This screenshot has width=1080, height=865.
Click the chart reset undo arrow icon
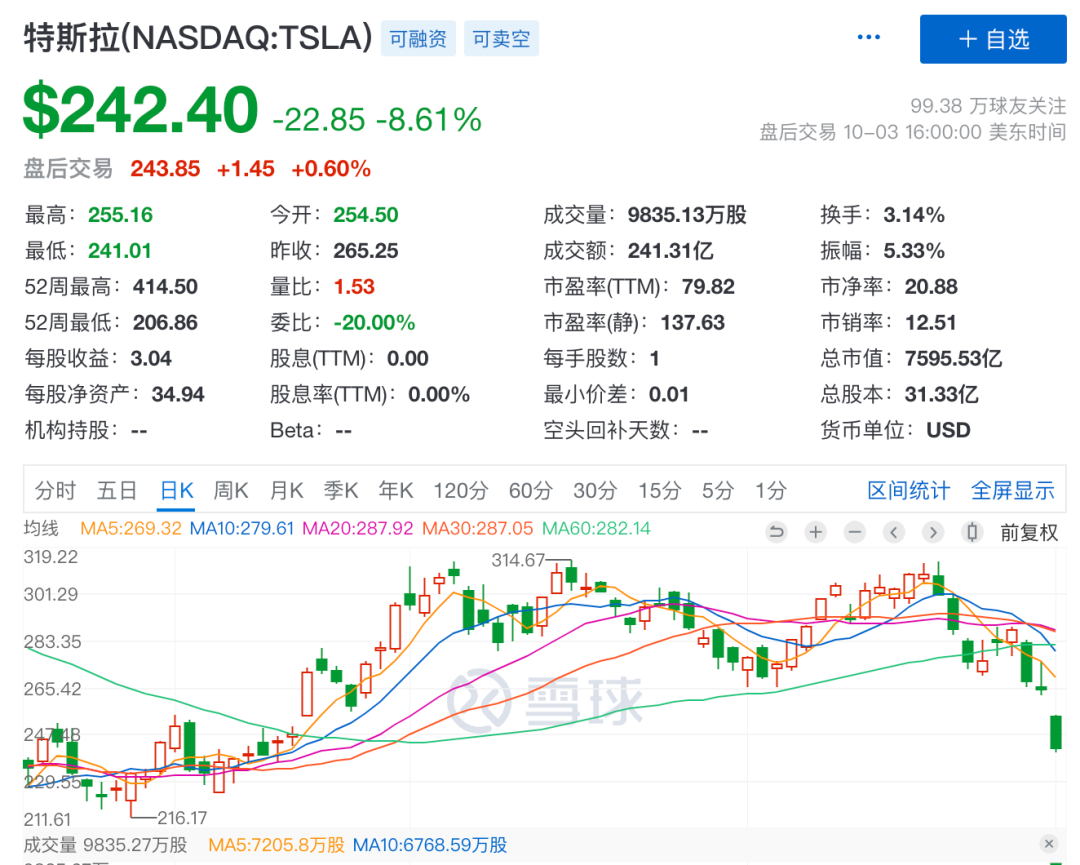coord(776,532)
